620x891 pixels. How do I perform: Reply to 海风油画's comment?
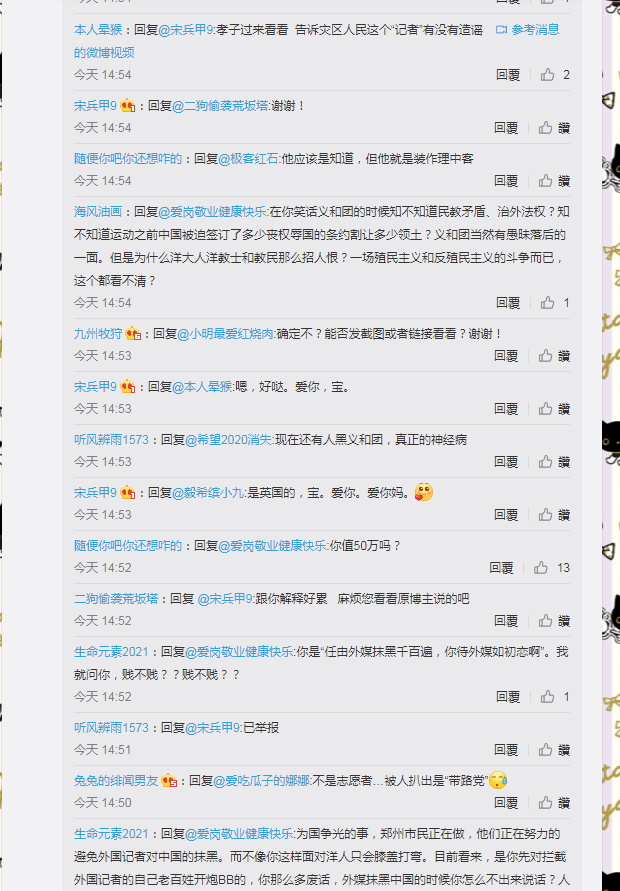coord(508,302)
